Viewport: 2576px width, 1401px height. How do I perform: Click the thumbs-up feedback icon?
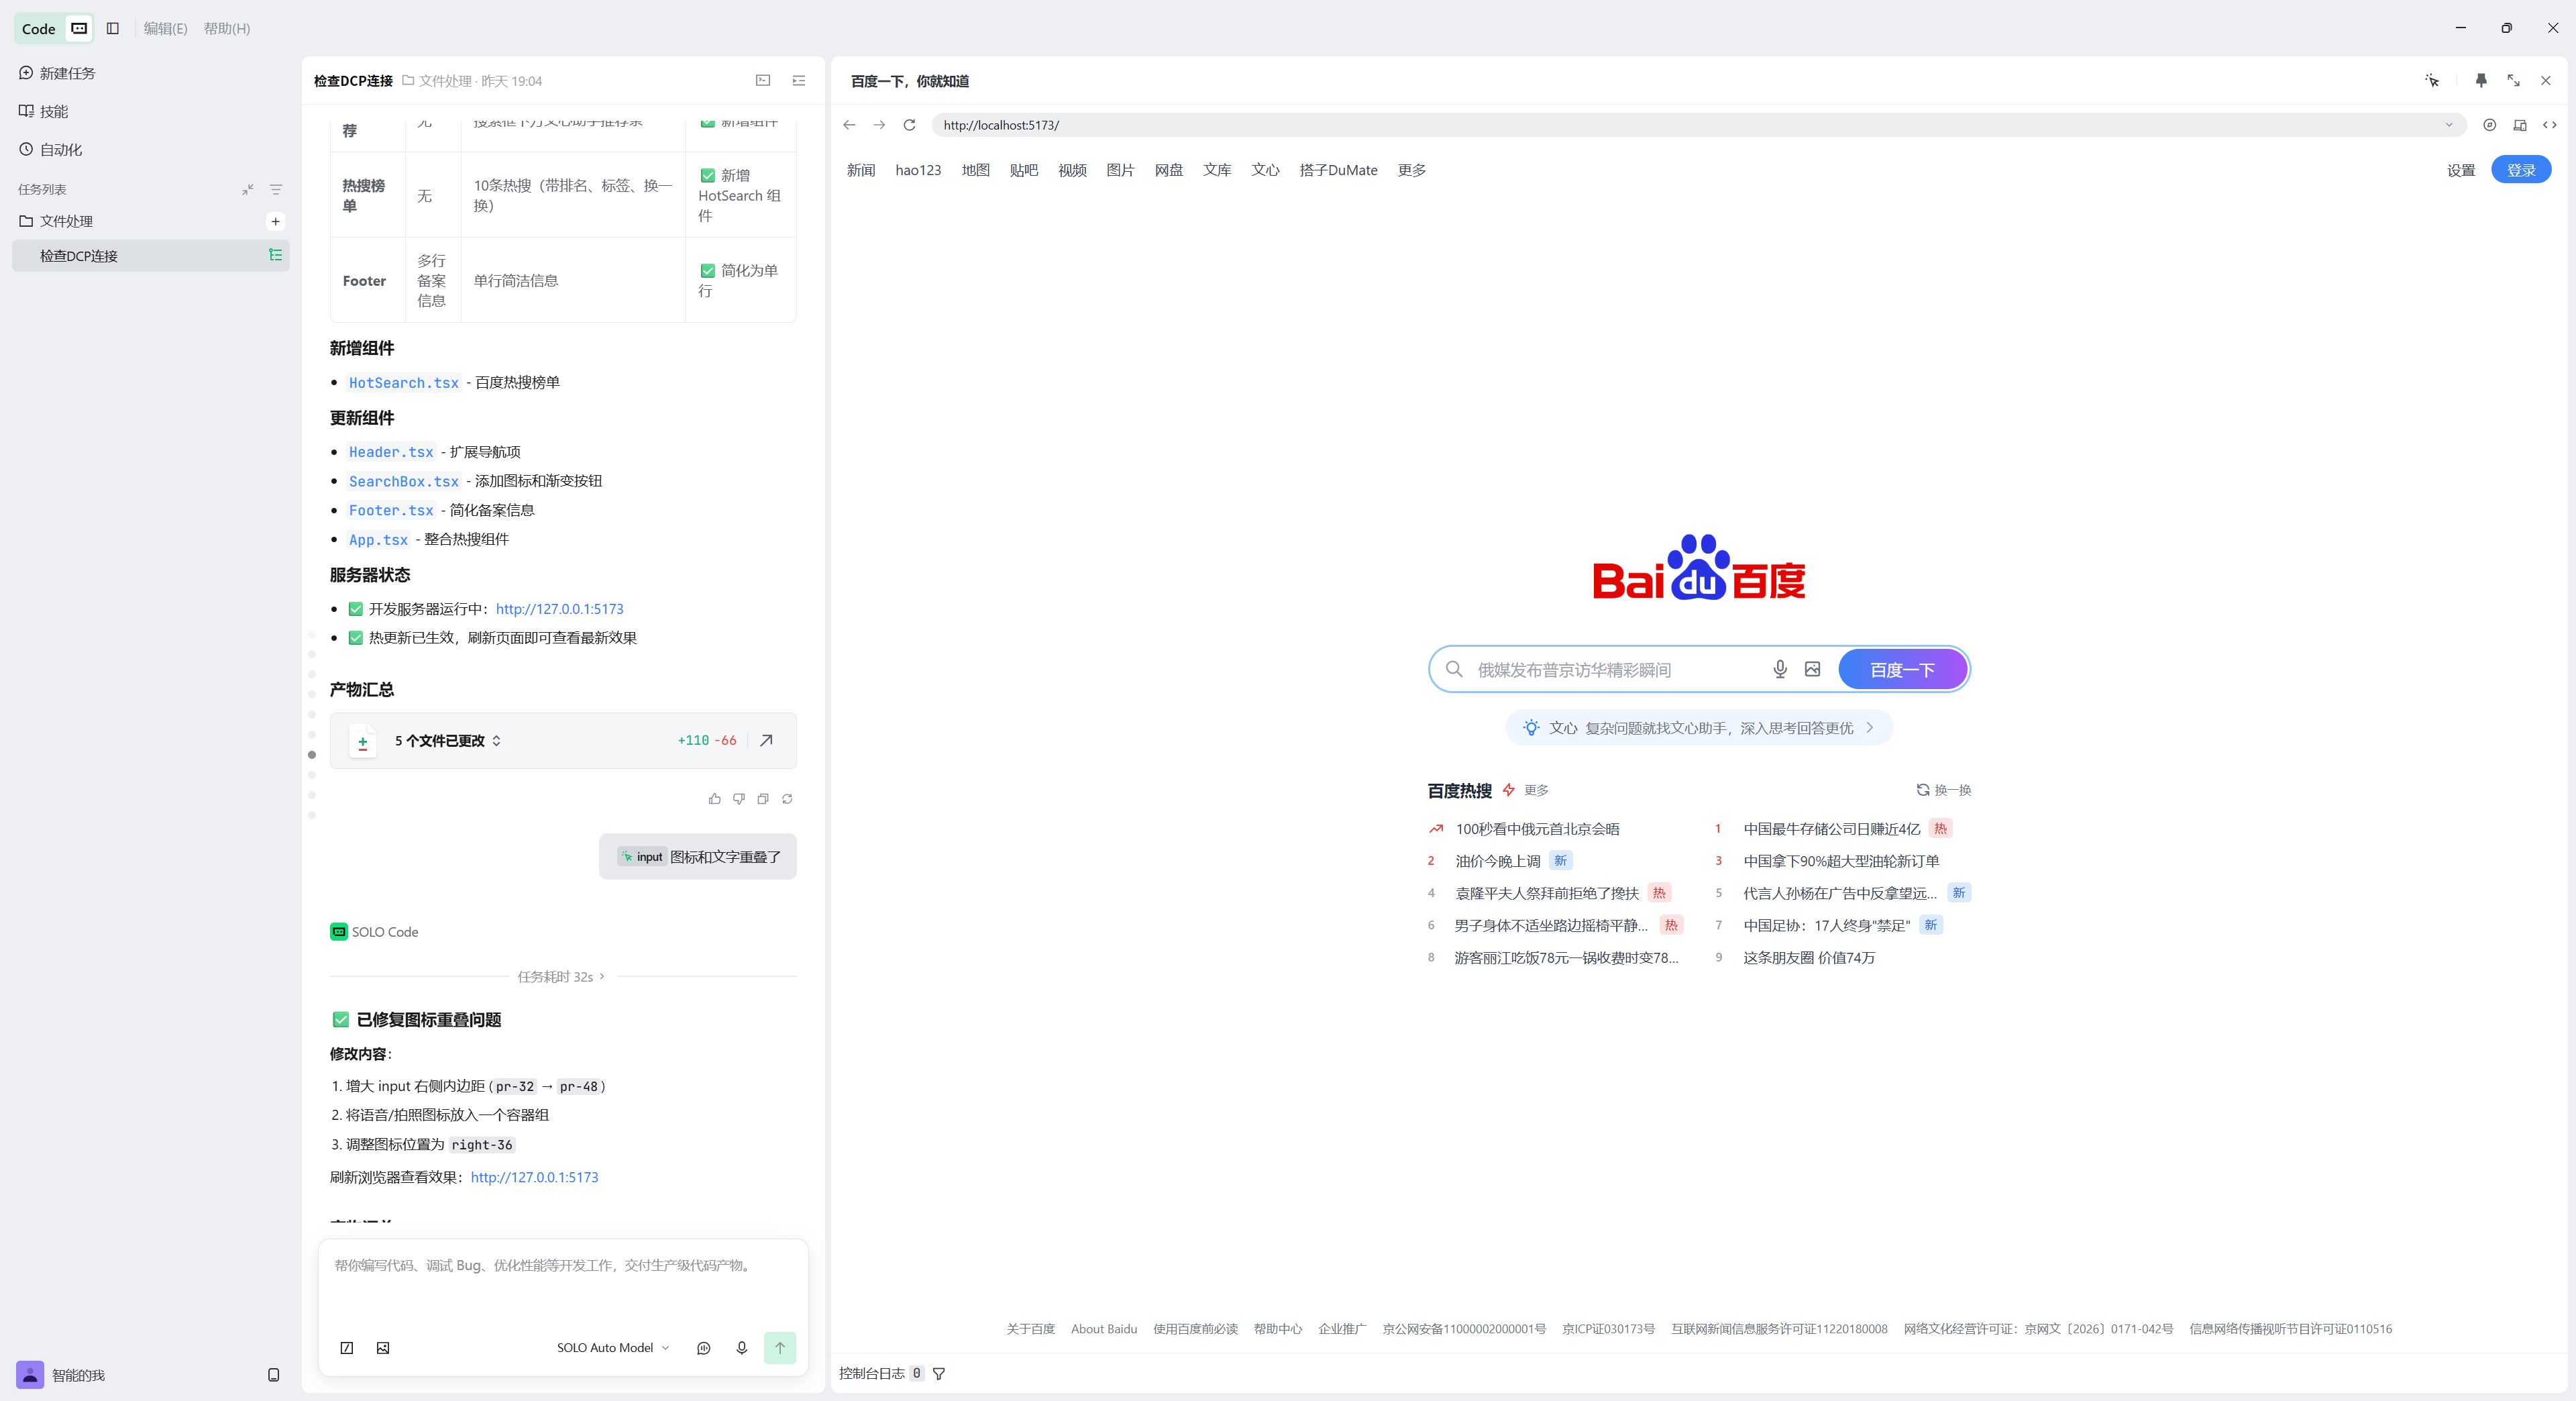click(714, 798)
